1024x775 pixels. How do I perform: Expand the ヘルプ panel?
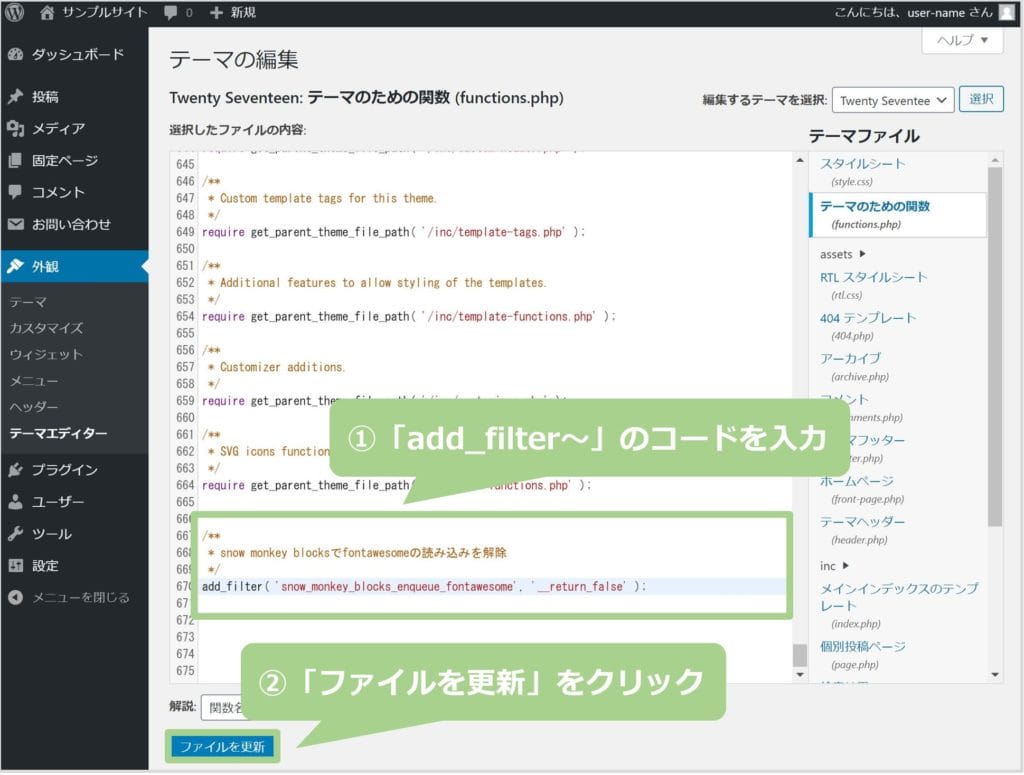tap(962, 40)
